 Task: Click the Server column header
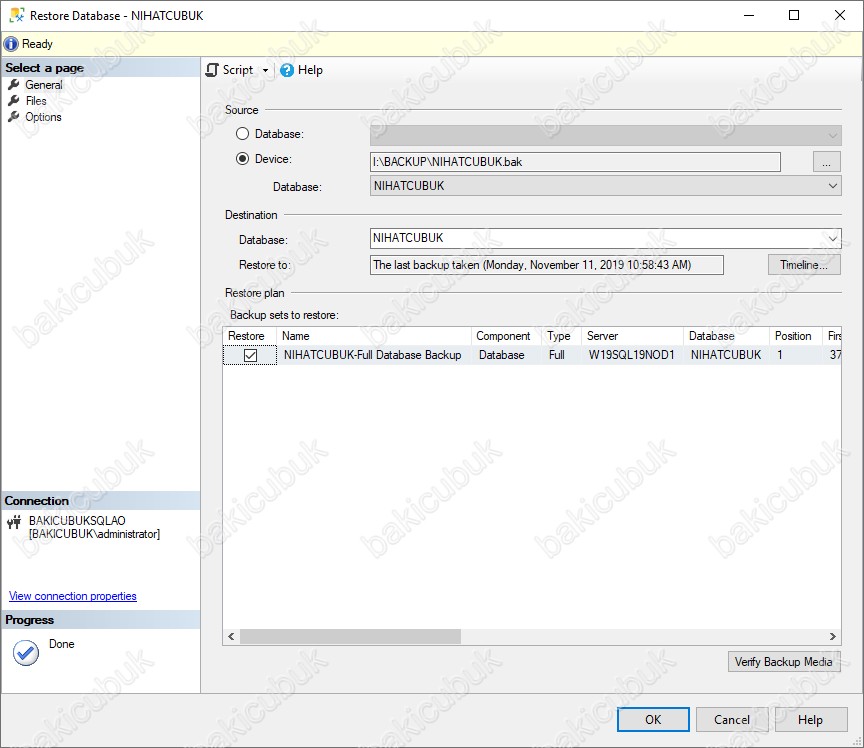[633, 336]
